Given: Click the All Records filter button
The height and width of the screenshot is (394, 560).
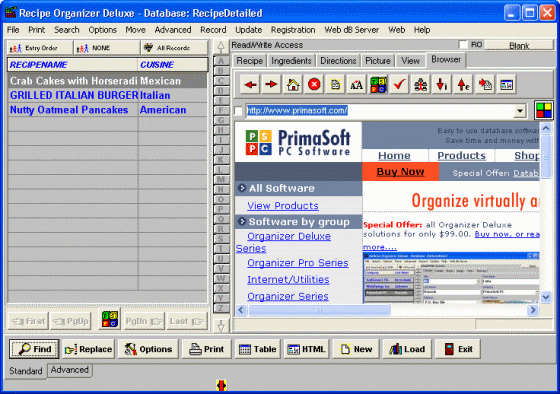Looking at the screenshot, I should tap(174, 48).
